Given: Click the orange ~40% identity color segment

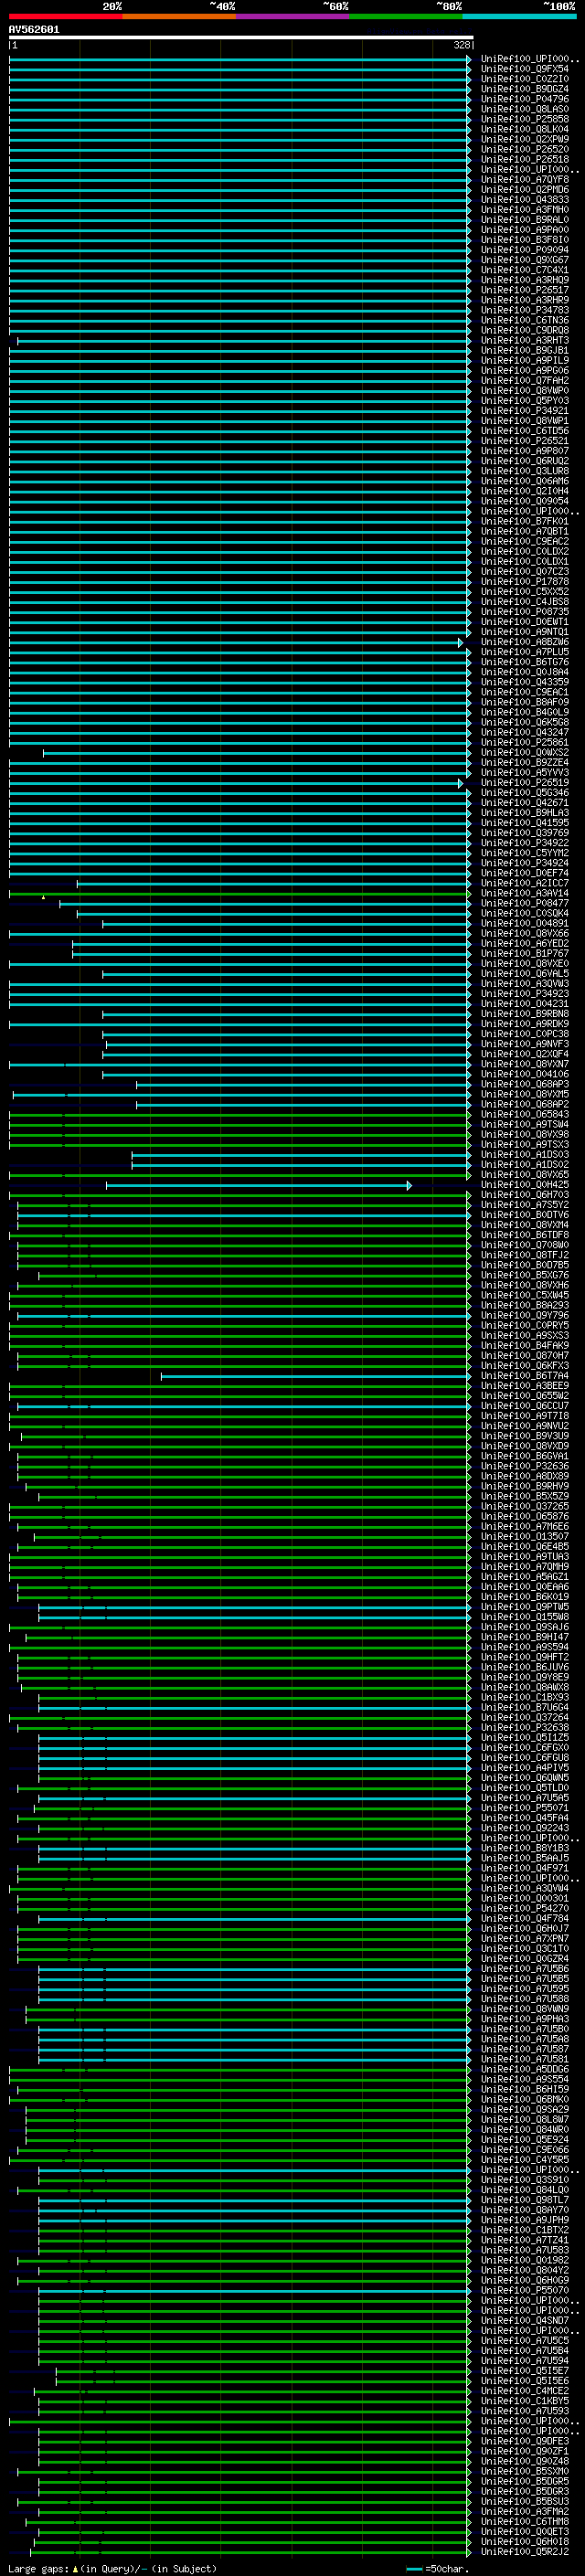Looking at the screenshot, I should [x=179, y=17].
